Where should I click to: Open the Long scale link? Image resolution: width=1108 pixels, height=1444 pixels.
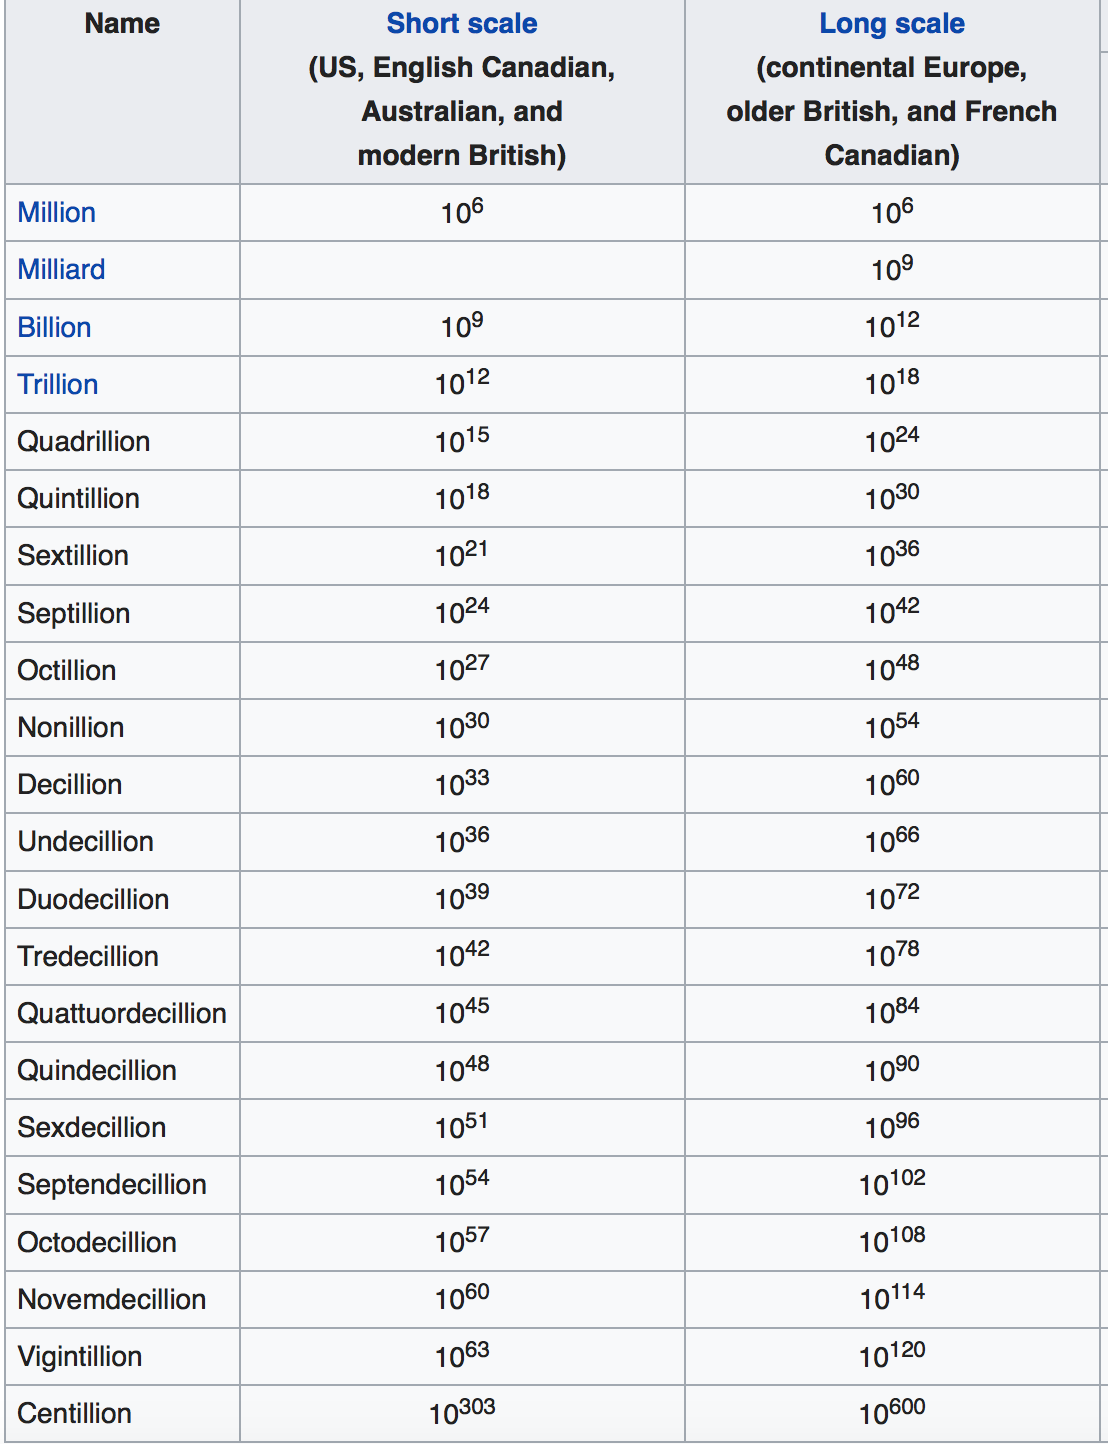[x=891, y=23]
